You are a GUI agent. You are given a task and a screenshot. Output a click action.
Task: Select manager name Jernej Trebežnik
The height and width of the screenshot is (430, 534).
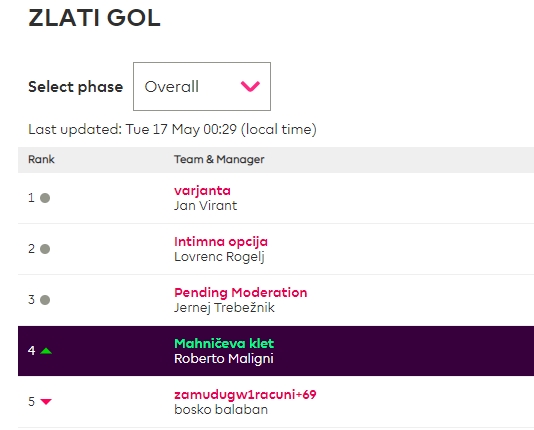pyautogui.click(x=224, y=308)
